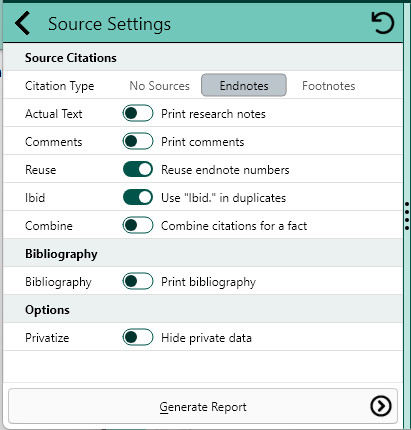Select Endnotes citation type

point(244,85)
